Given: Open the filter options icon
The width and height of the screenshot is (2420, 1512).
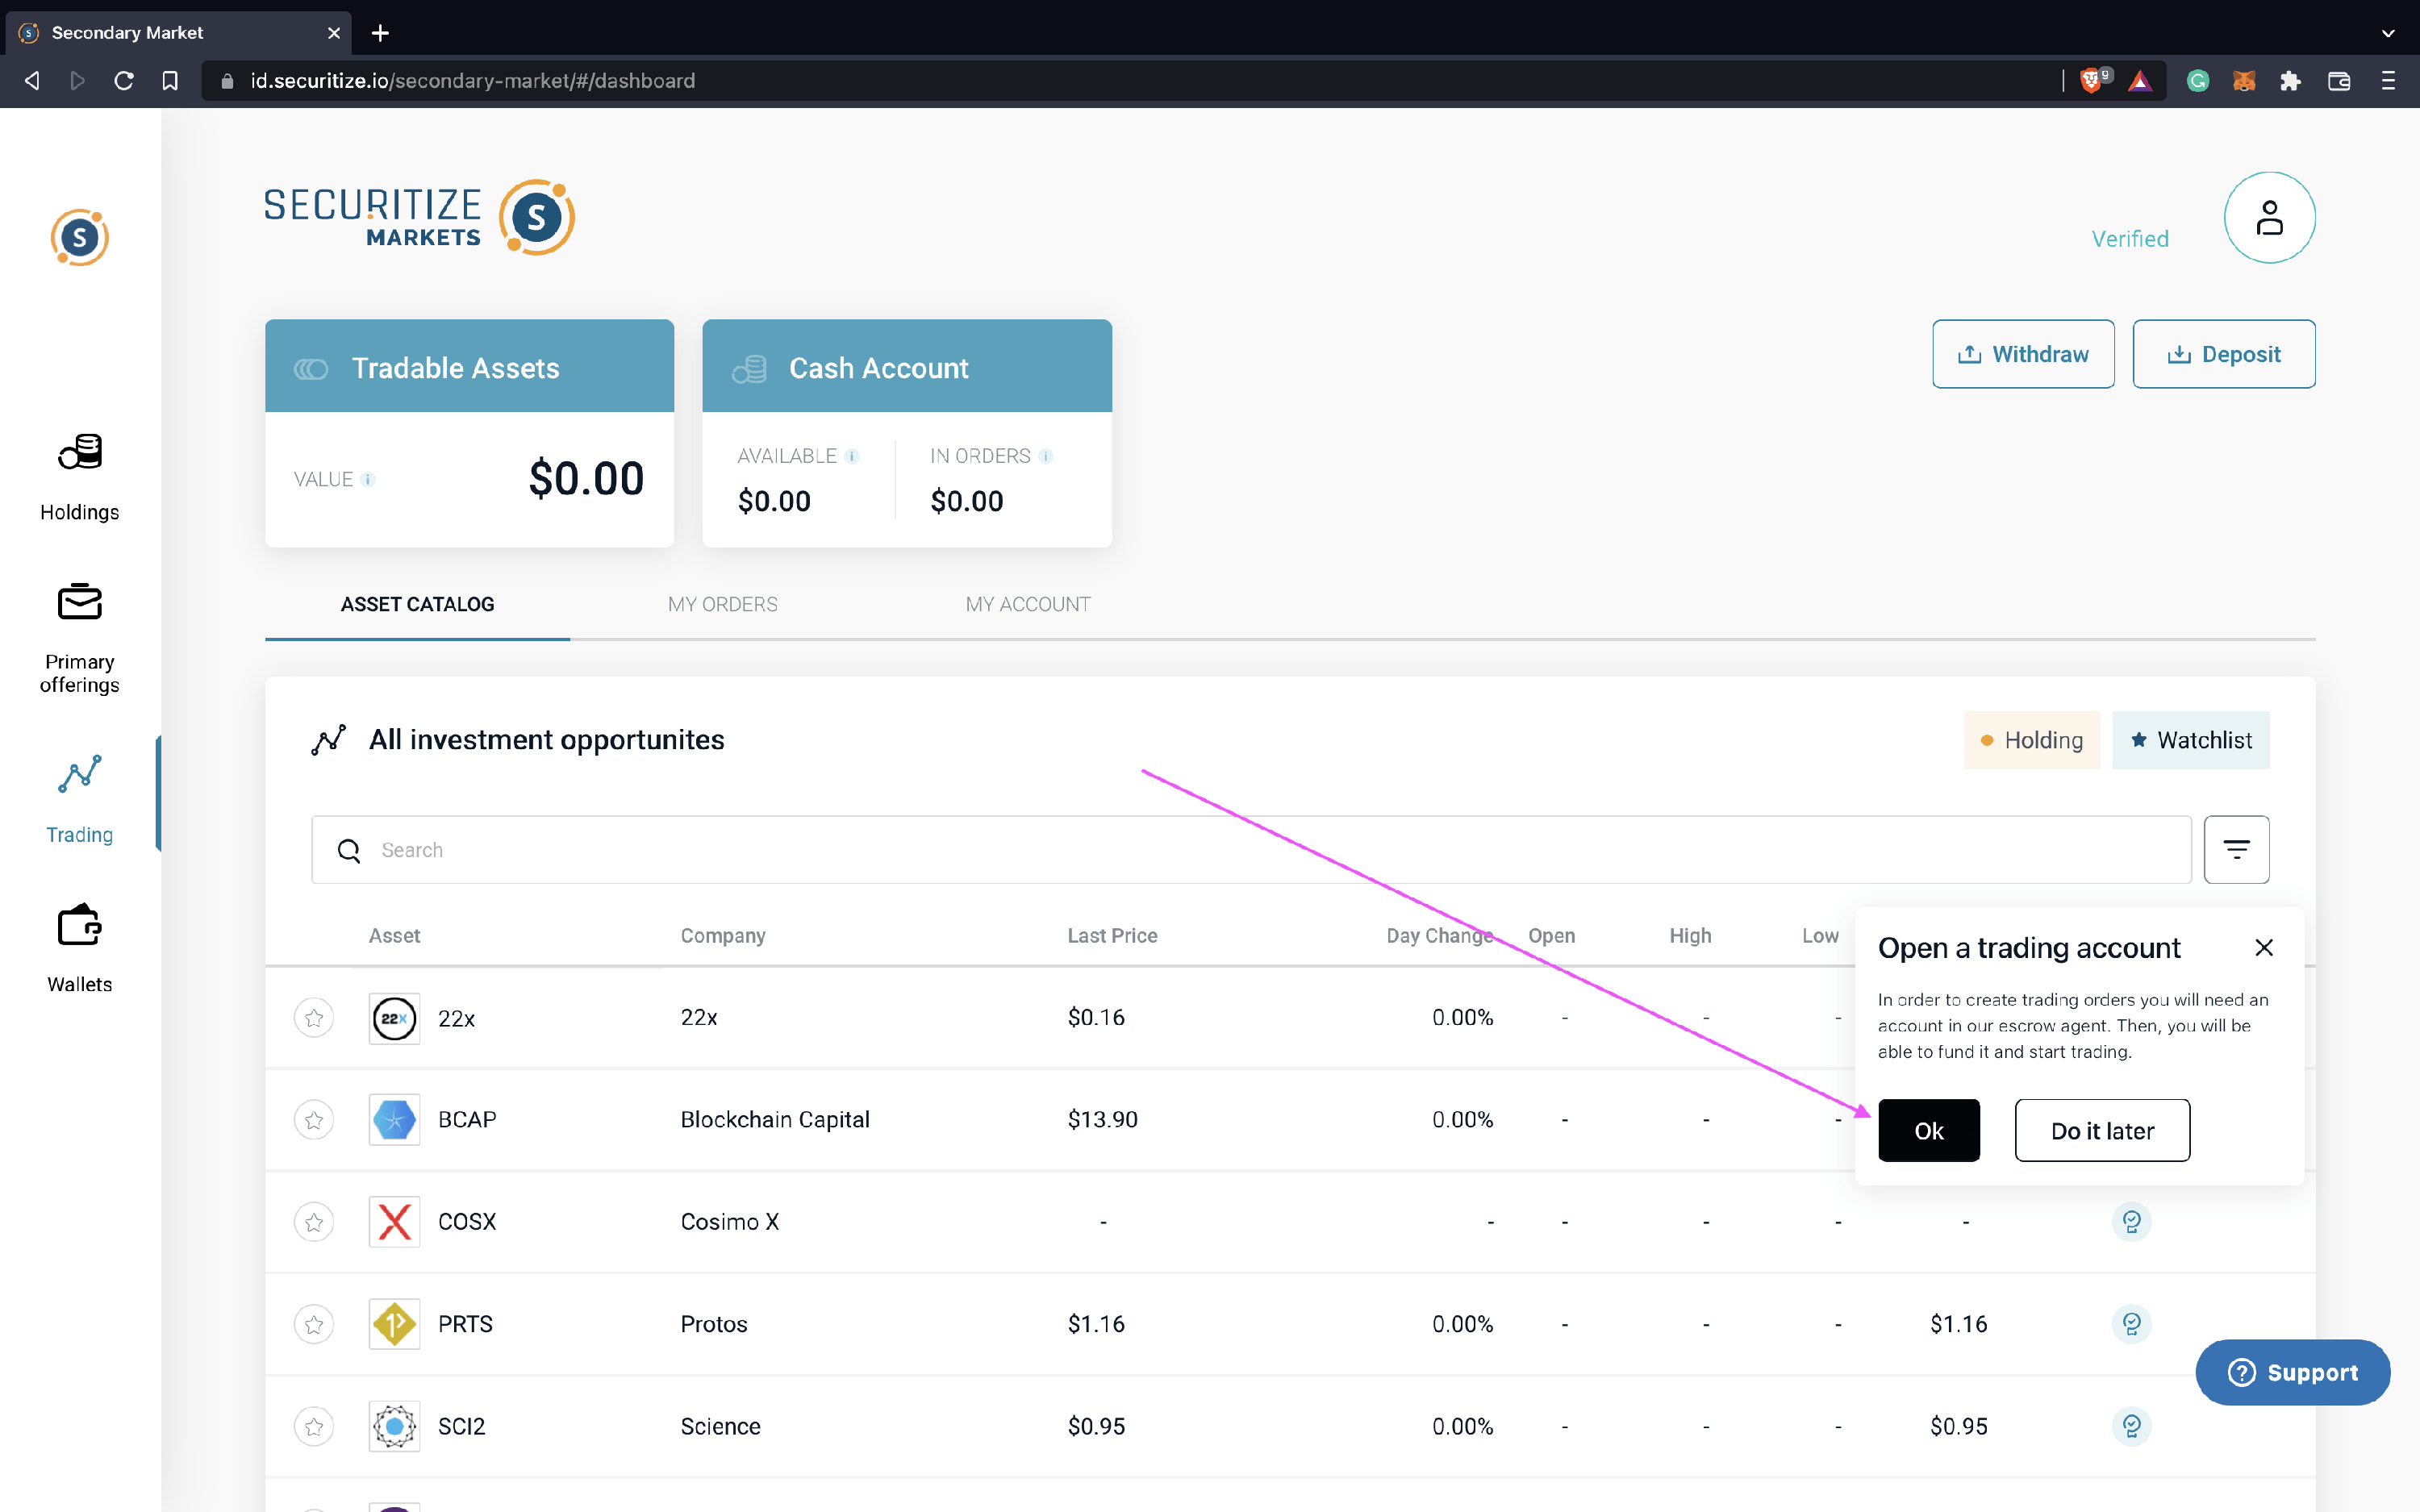Looking at the screenshot, I should click(2236, 849).
